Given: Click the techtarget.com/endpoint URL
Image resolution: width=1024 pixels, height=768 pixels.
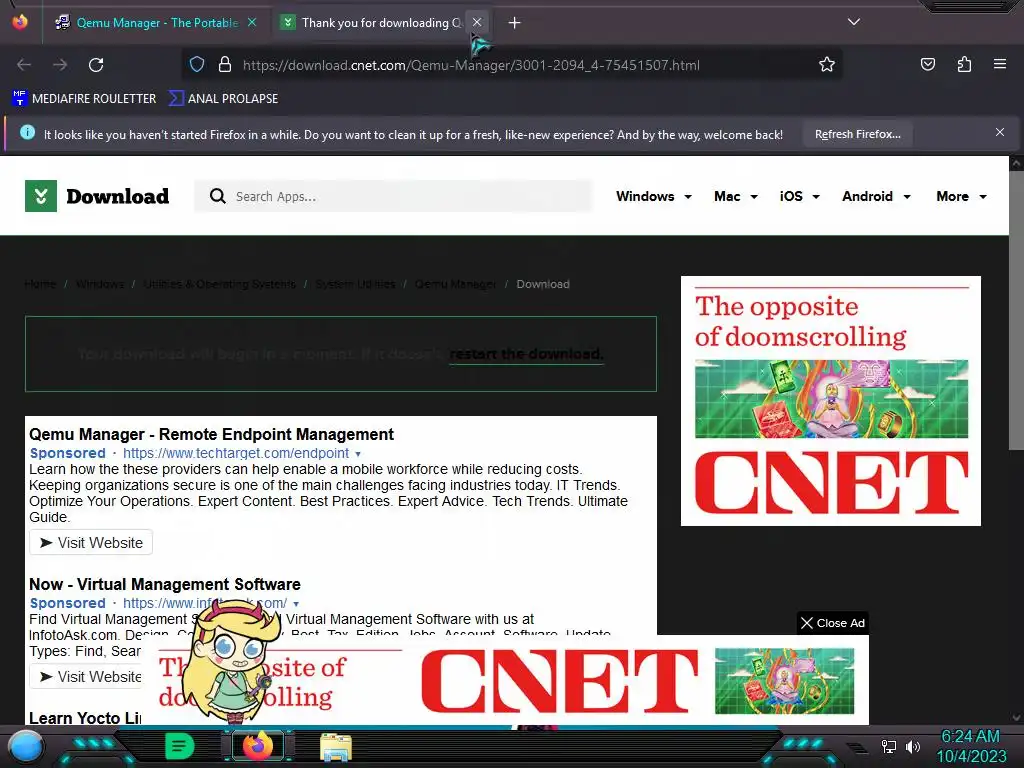Looking at the screenshot, I should (x=236, y=453).
